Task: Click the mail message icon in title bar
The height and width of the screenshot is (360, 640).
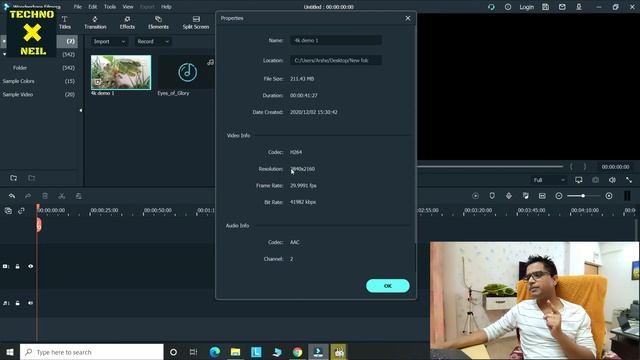Action: coord(562,7)
